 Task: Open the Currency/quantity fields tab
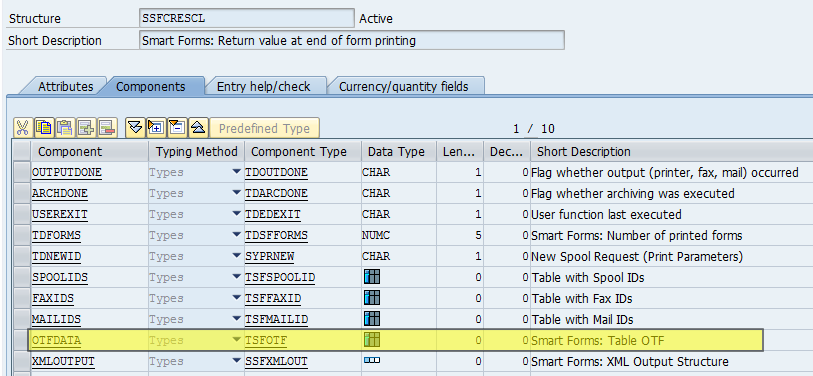(x=403, y=86)
